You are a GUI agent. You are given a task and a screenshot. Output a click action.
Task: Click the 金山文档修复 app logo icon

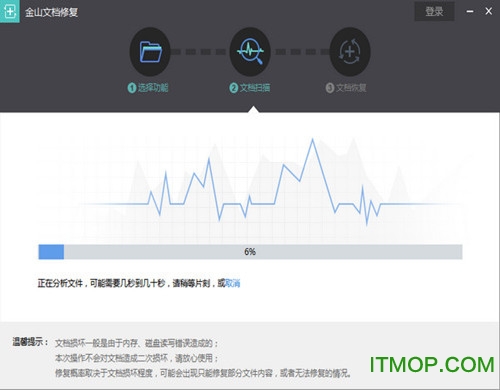[10, 11]
